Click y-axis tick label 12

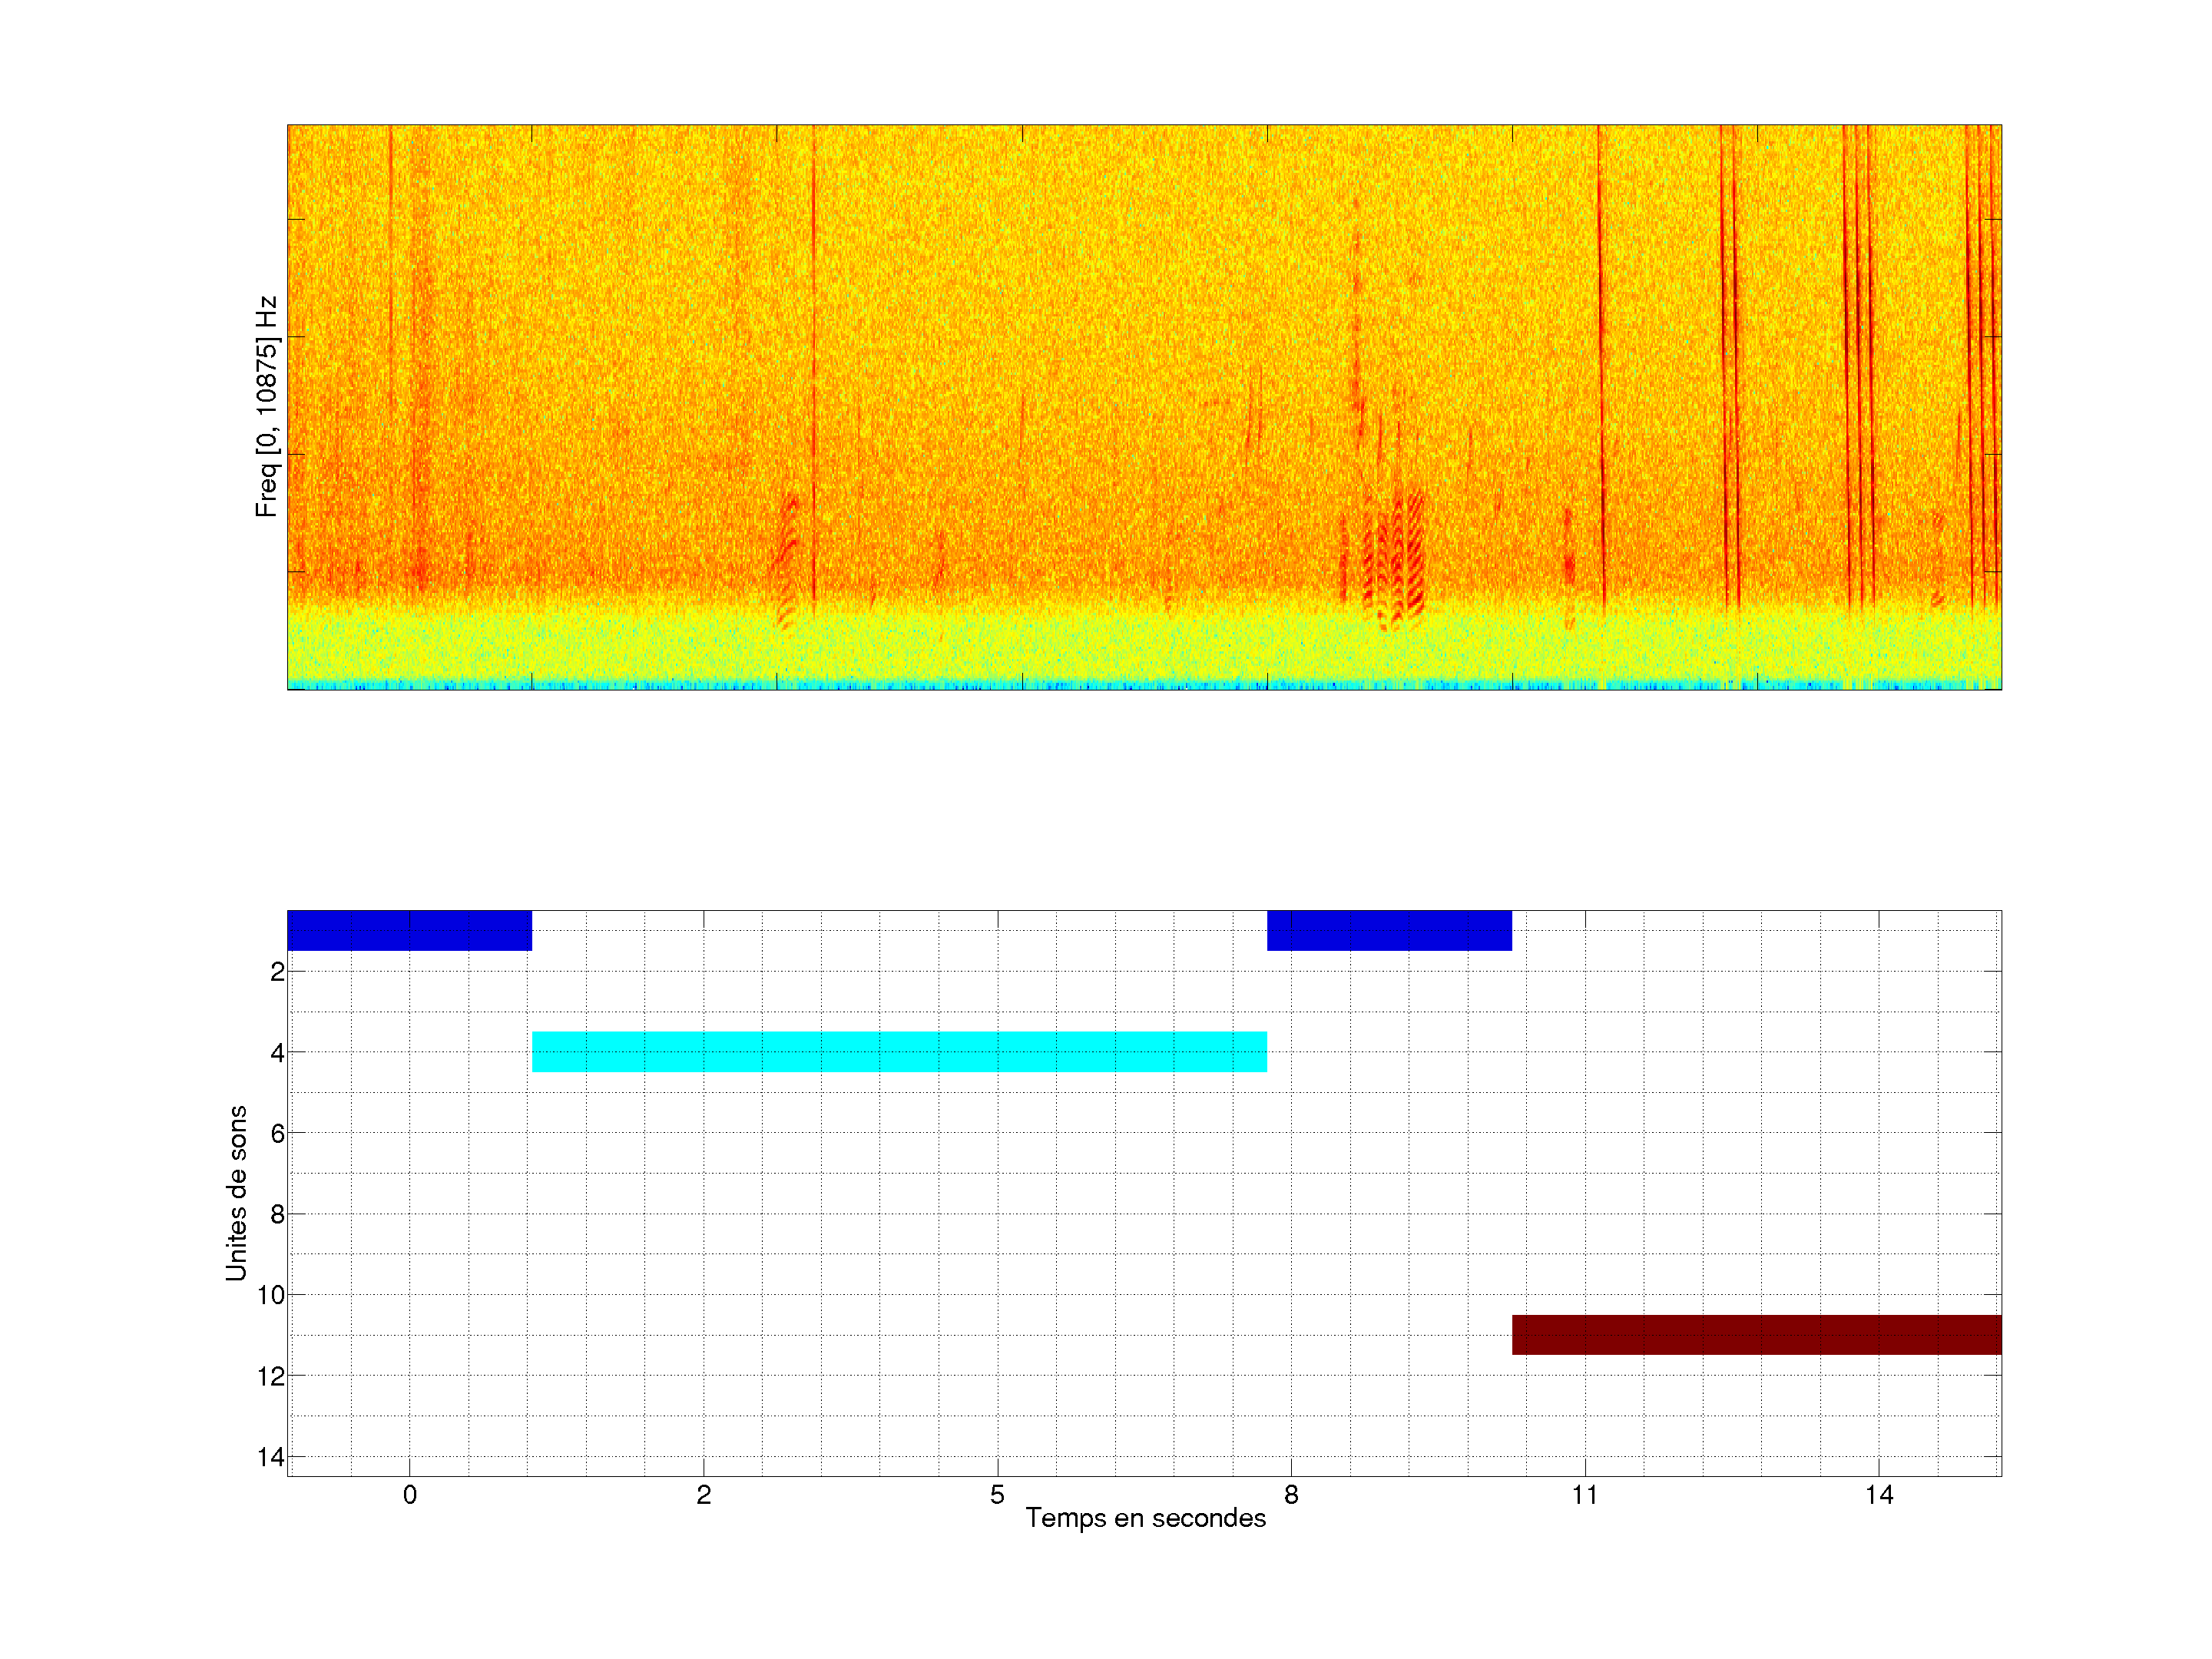pyautogui.click(x=270, y=1376)
